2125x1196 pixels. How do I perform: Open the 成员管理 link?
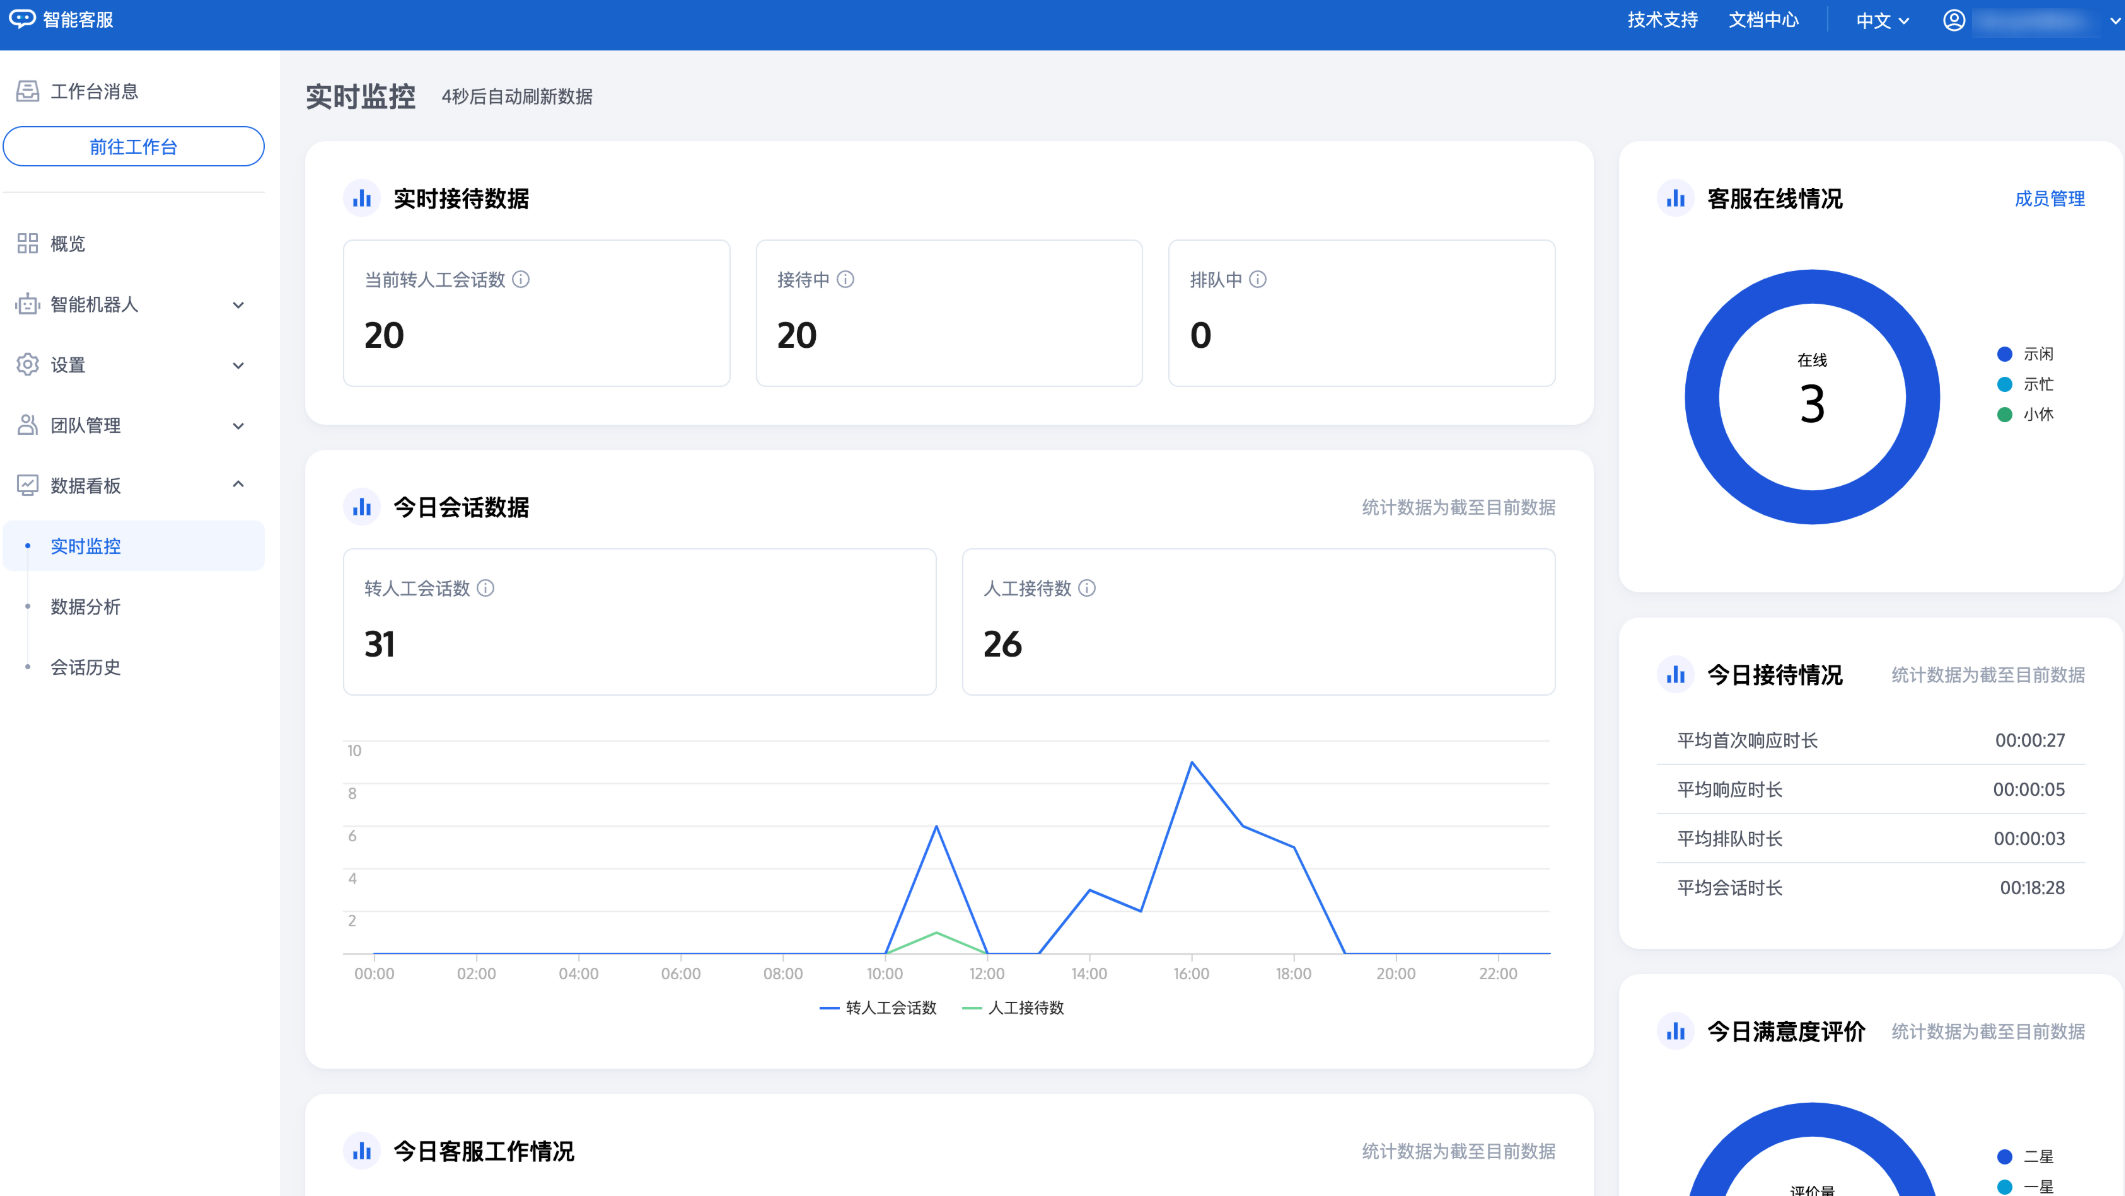point(2049,199)
